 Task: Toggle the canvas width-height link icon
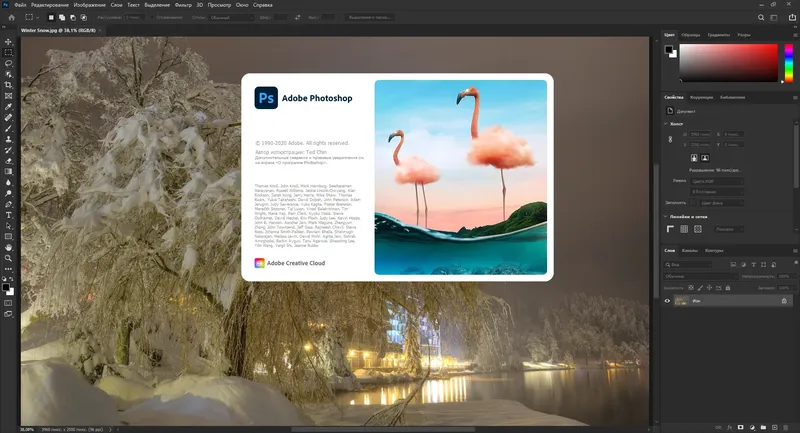672,139
